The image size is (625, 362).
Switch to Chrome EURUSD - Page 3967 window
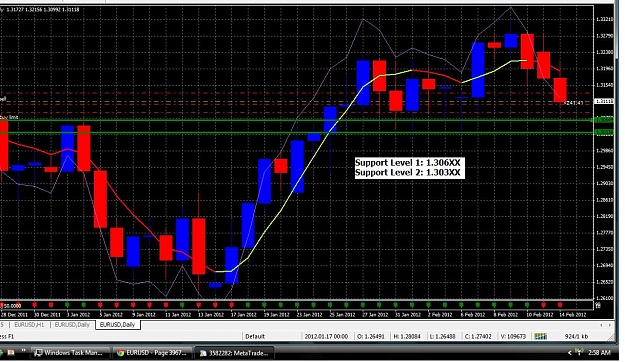pyautogui.click(x=151, y=353)
